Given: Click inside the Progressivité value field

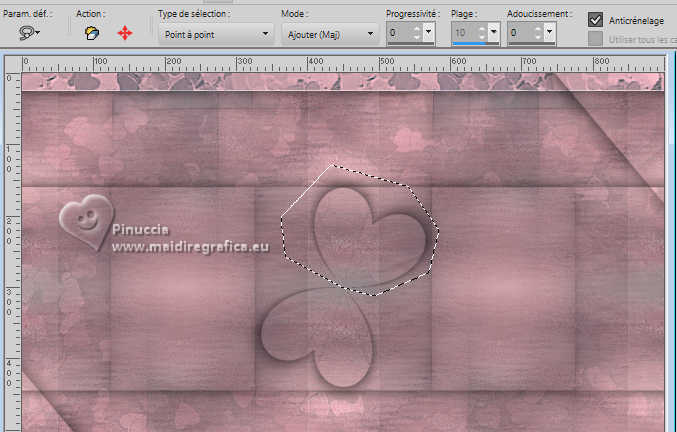Looking at the screenshot, I should click(399, 32).
